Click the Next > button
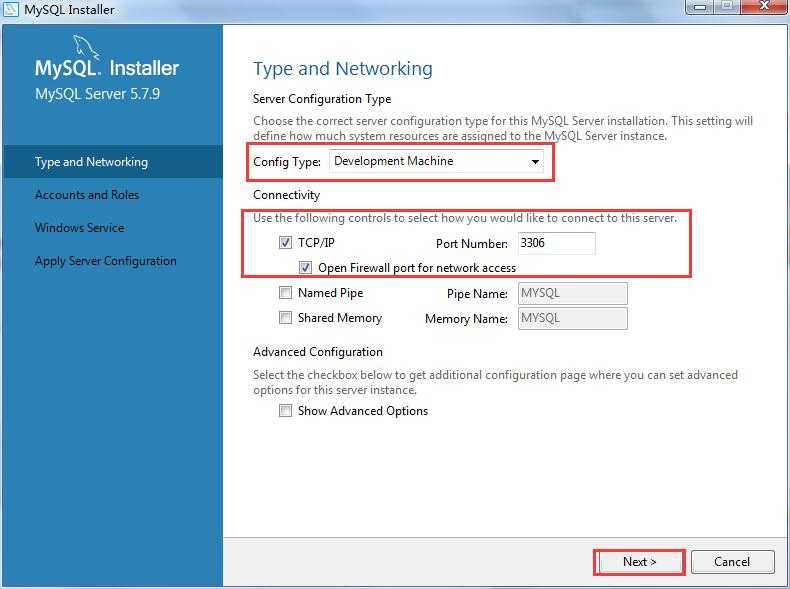 (x=639, y=562)
